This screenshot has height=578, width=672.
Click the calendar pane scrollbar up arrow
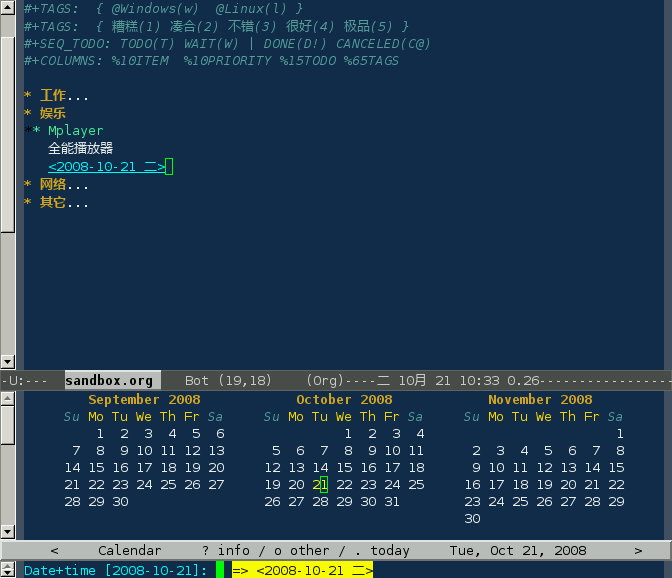click(8, 399)
